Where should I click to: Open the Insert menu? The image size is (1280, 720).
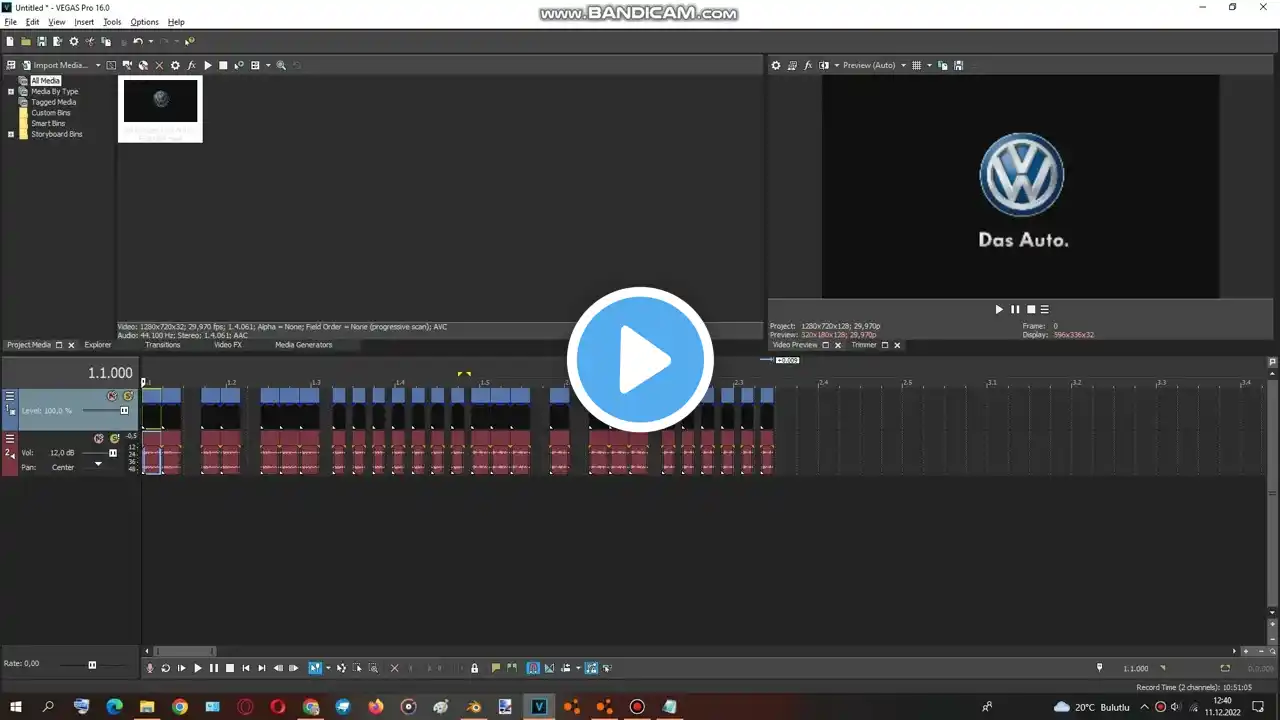pos(84,22)
